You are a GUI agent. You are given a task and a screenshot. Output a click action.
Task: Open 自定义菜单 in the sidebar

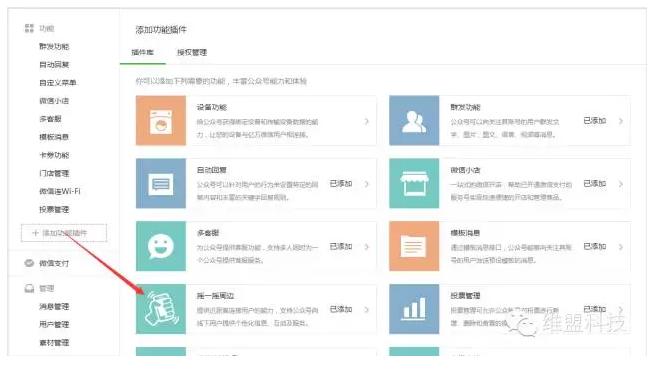(x=58, y=83)
